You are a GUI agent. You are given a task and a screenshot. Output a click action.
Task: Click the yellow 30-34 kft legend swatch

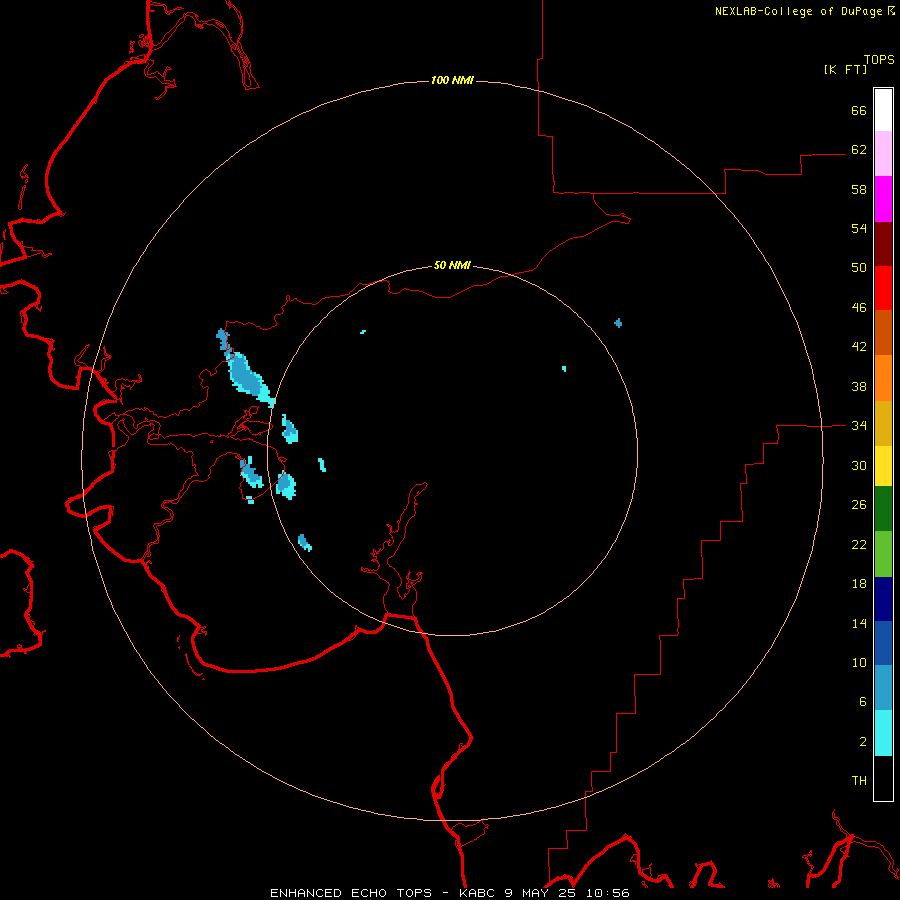pos(883,465)
